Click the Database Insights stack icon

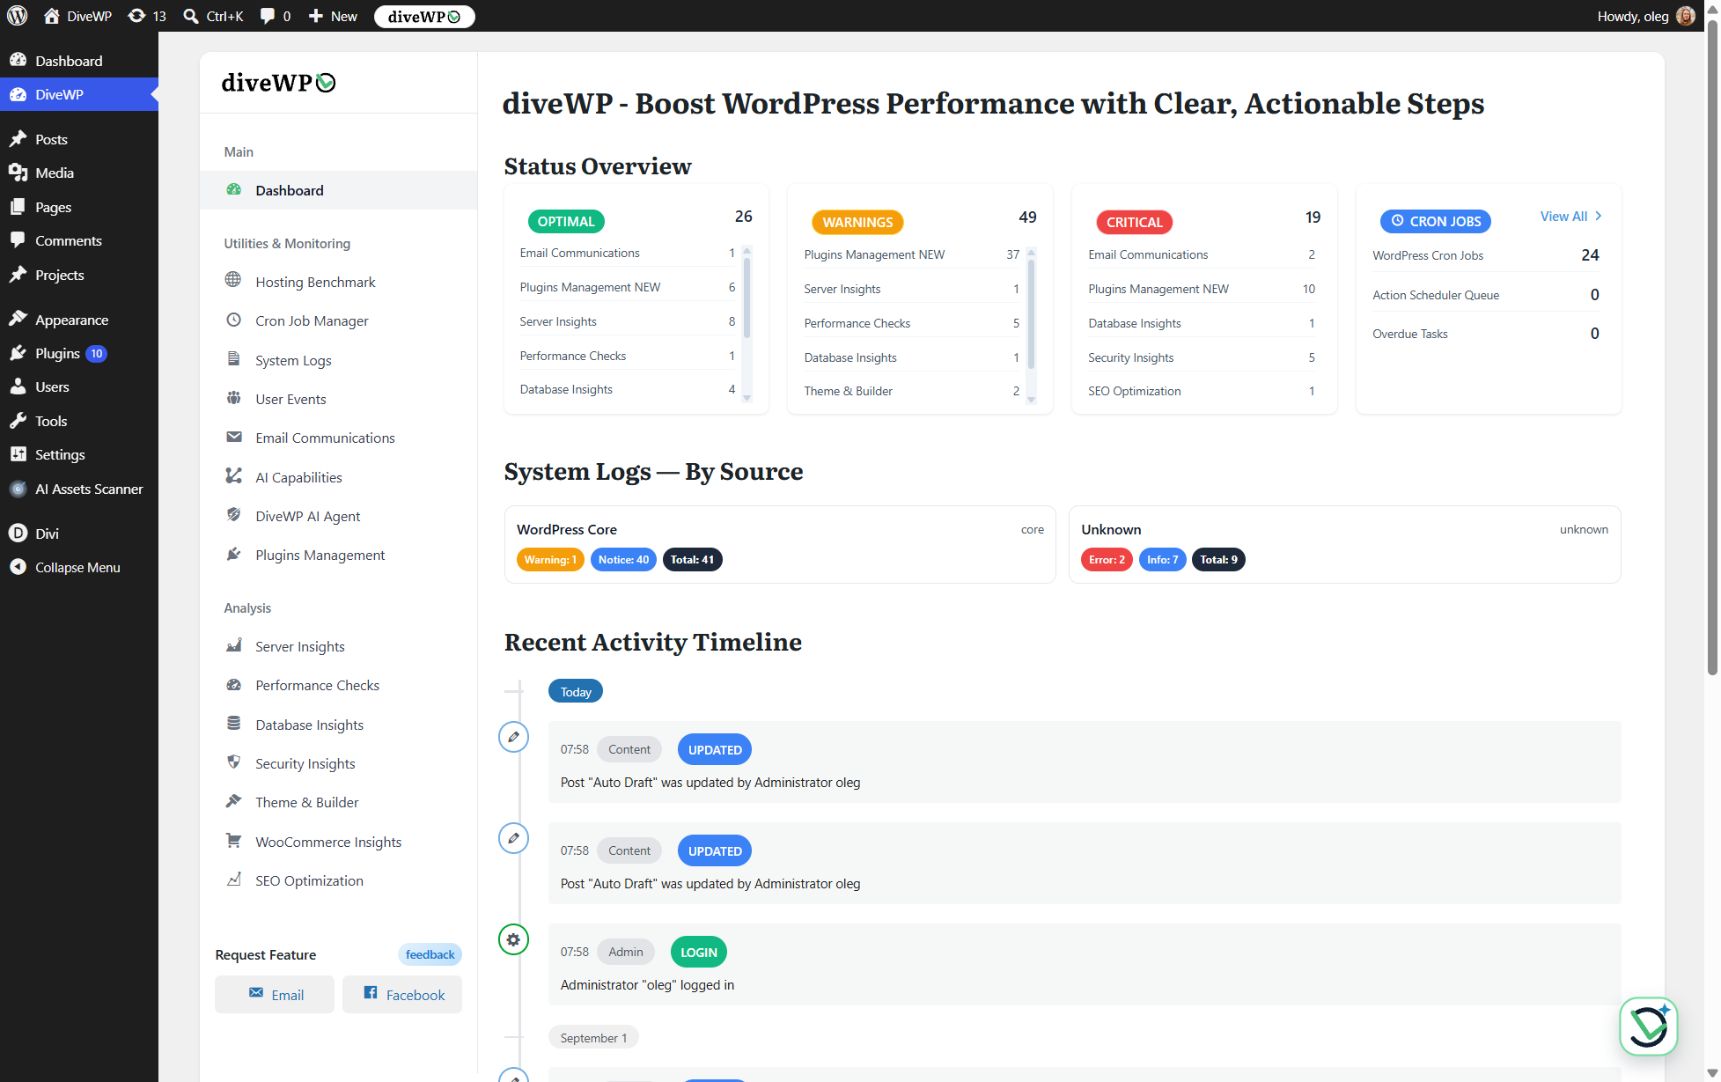point(233,723)
